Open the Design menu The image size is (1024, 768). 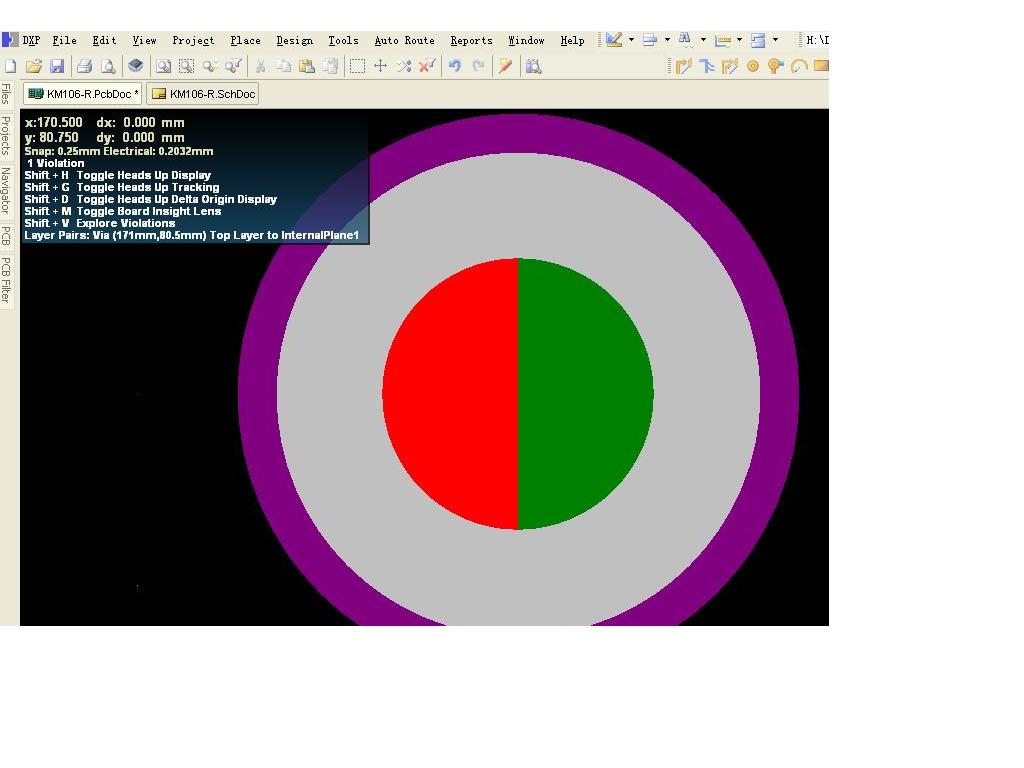[294, 40]
